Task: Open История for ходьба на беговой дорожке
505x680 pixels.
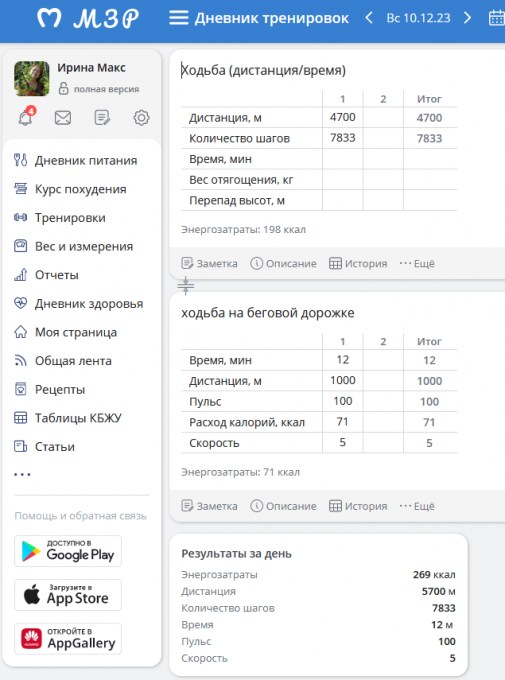Action: 358,506
